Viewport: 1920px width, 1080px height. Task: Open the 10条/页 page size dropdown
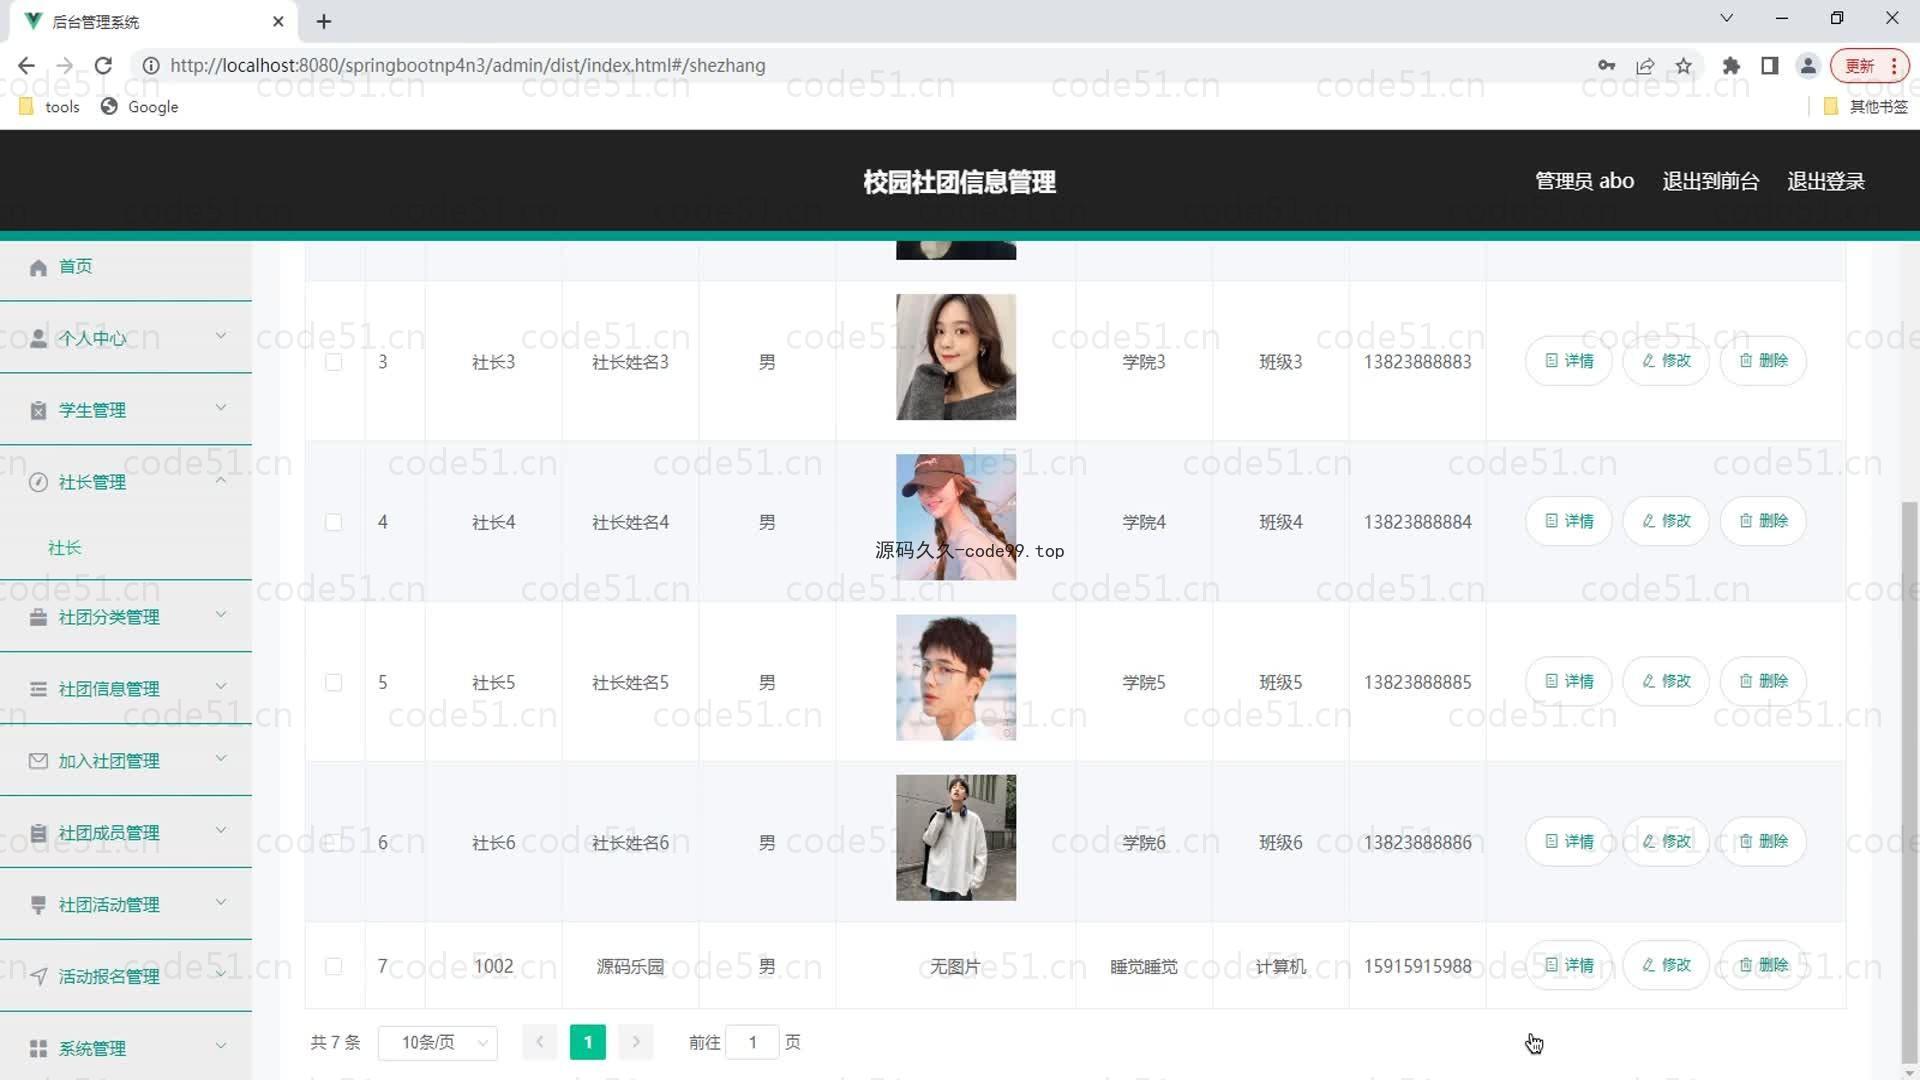click(438, 1042)
